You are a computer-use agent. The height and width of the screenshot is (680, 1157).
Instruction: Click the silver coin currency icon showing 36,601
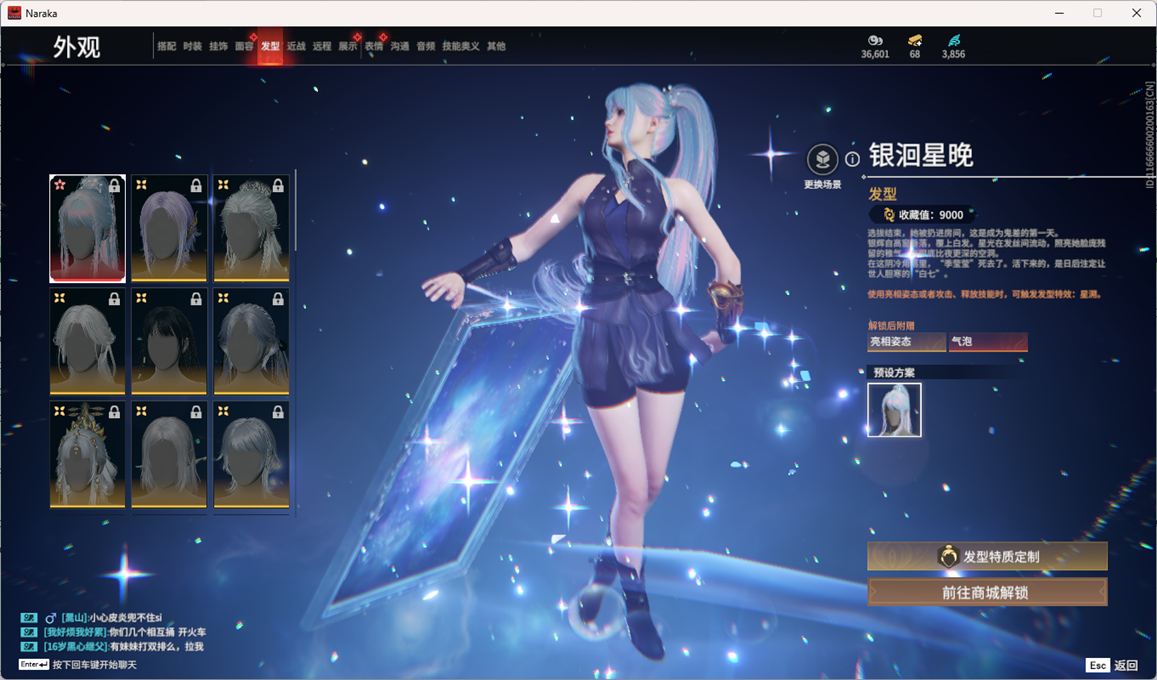[875, 40]
